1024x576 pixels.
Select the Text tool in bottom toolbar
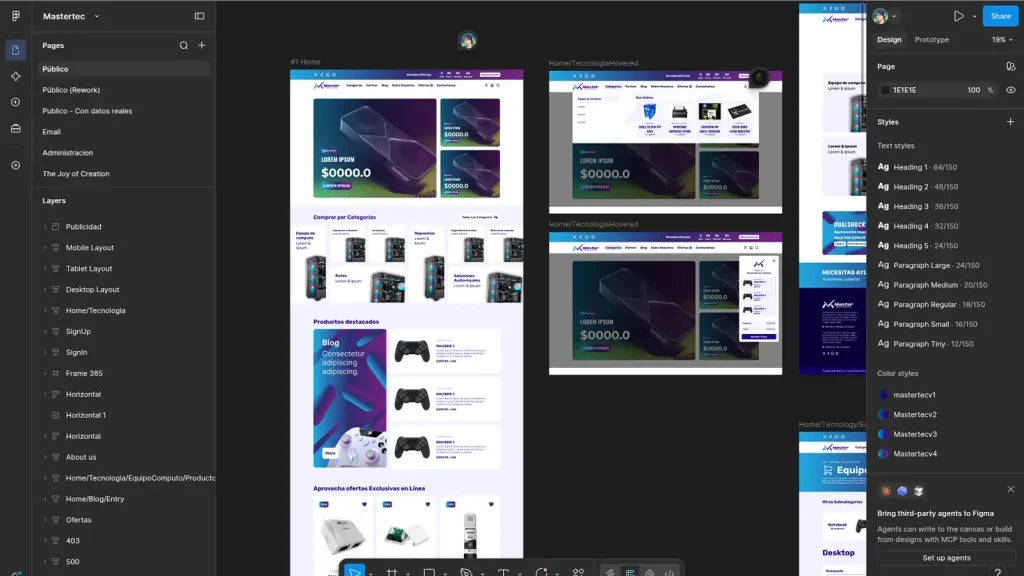click(x=504, y=572)
